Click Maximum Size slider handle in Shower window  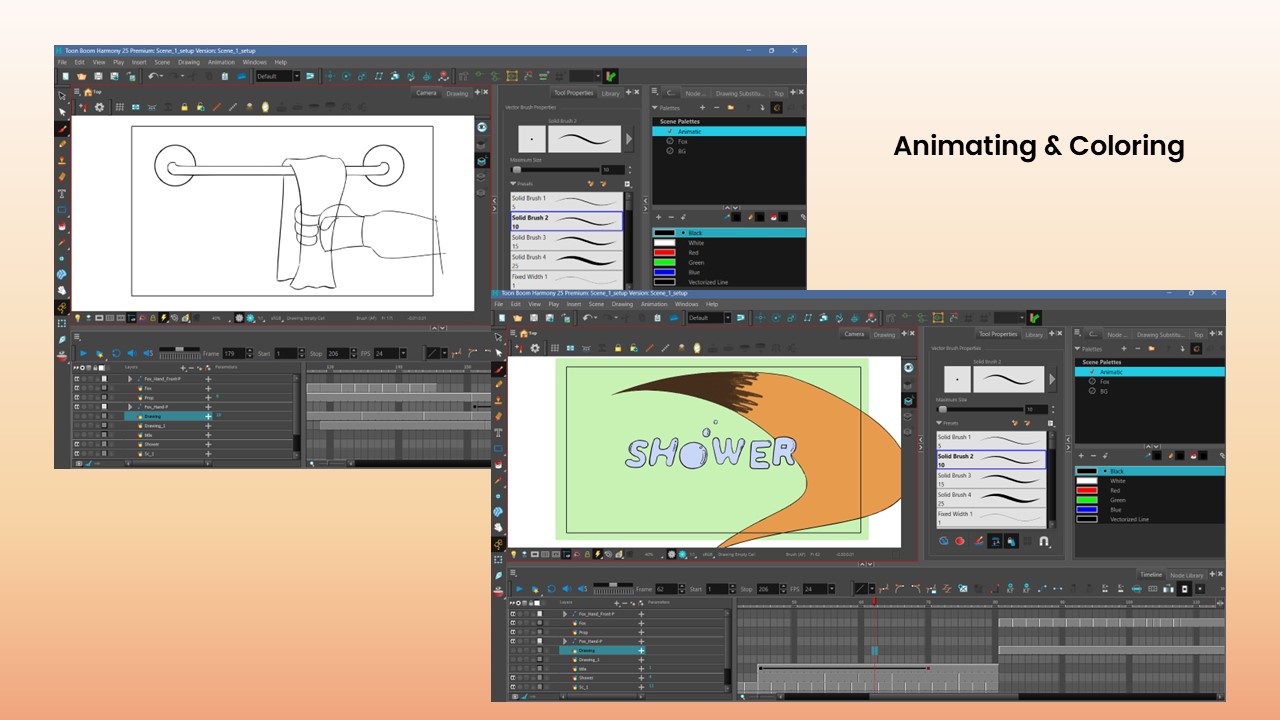tap(941, 409)
